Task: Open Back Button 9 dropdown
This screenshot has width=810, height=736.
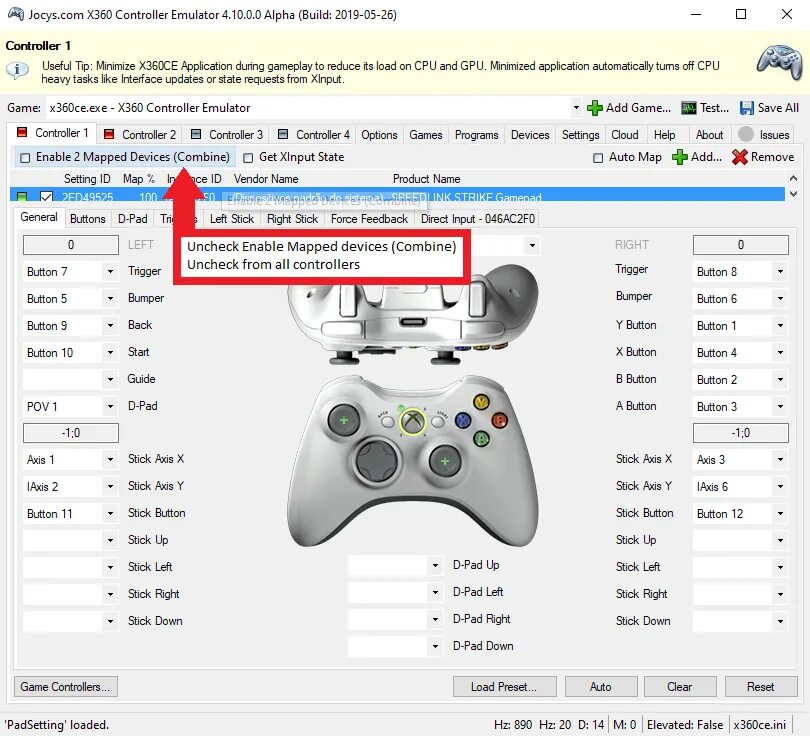Action: tap(110, 325)
